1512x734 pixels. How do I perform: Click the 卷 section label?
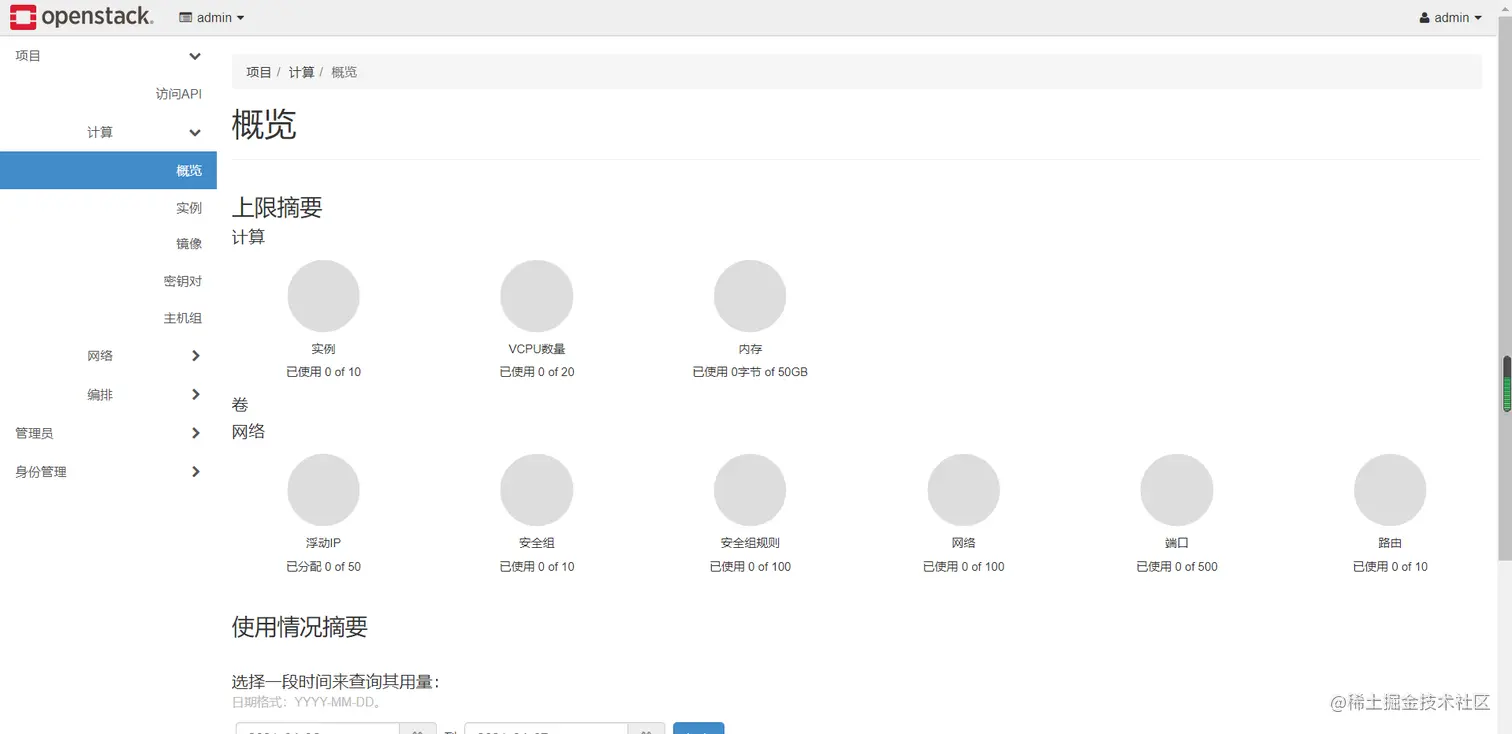click(x=240, y=405)
